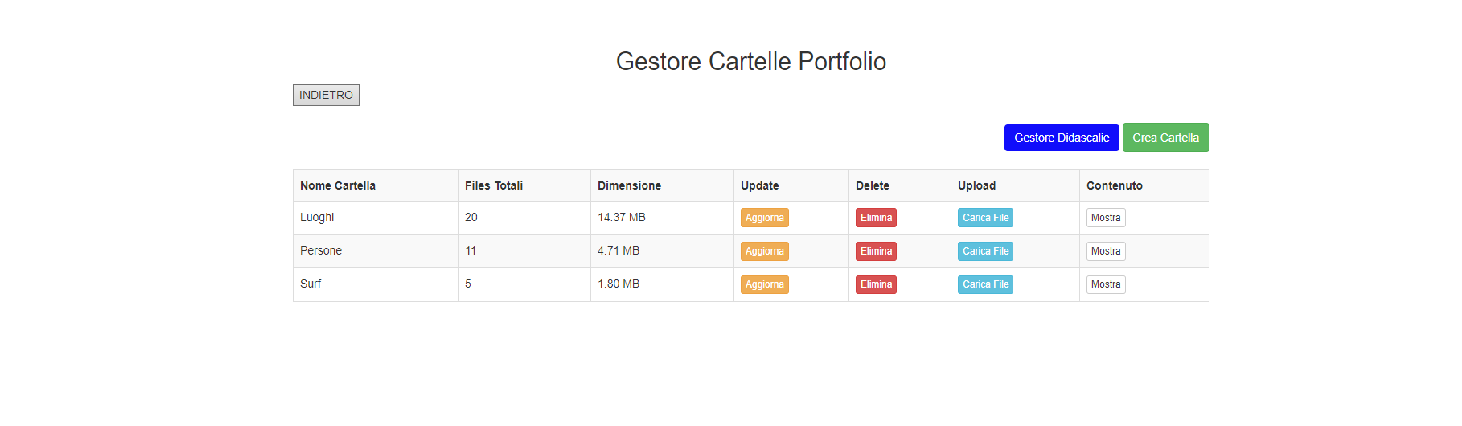Update the Luoghi folder with Aggiorna

pos(765,218)
